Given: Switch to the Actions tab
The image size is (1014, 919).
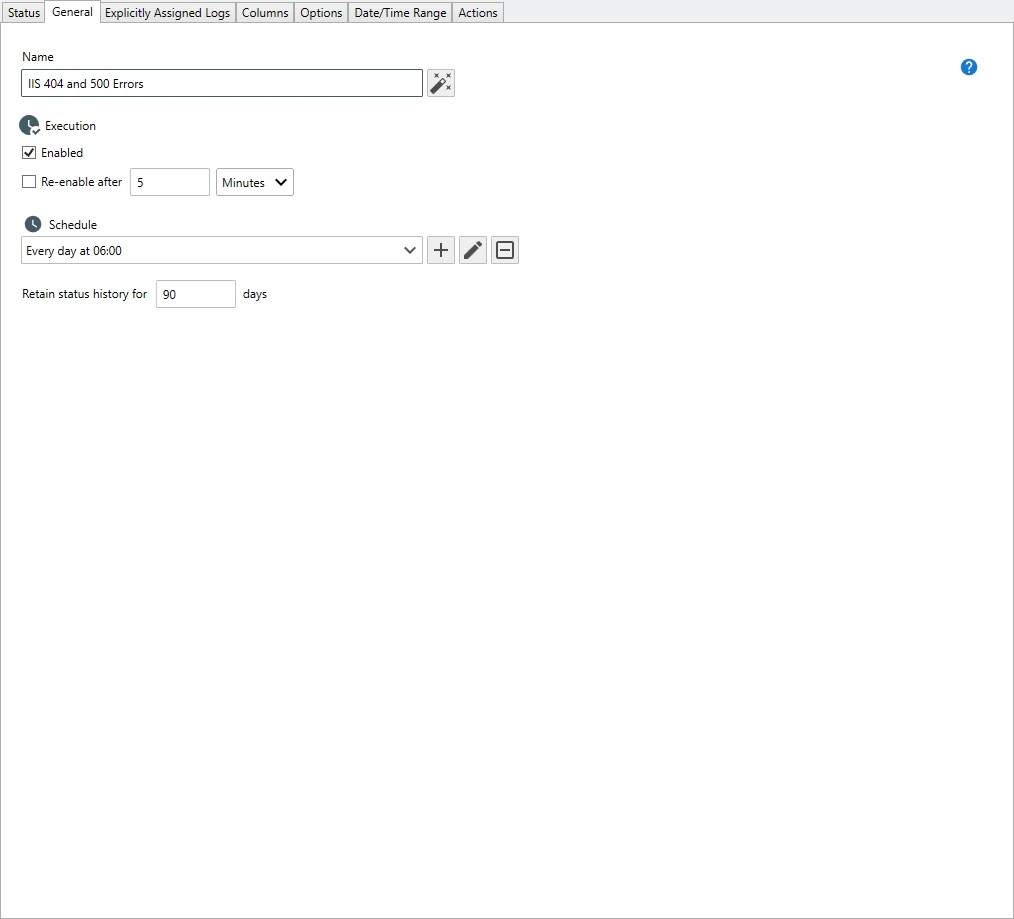Looking at the screenshot, I should (477, 13).
